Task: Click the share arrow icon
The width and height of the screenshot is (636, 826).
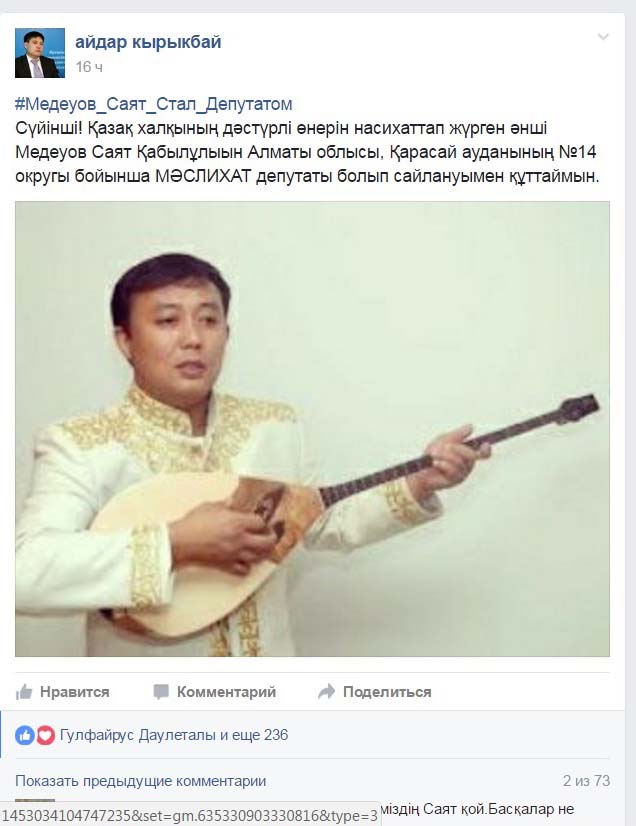Action: coord(327,692)
